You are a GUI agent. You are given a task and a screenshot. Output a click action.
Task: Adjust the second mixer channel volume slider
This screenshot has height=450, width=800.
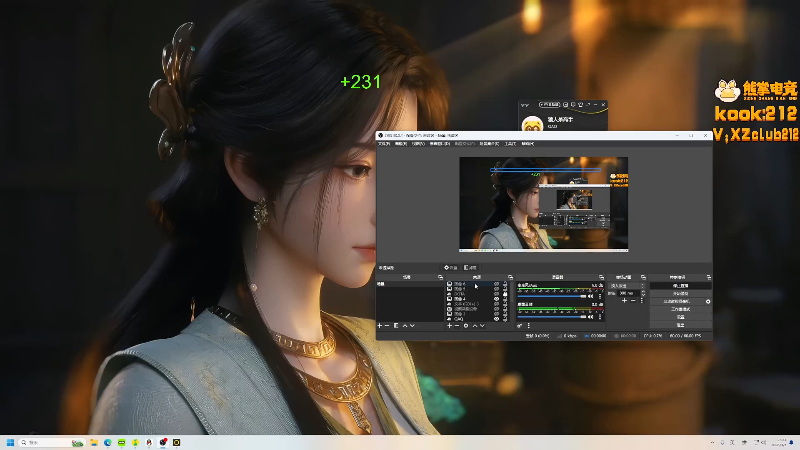coord(552,317)
